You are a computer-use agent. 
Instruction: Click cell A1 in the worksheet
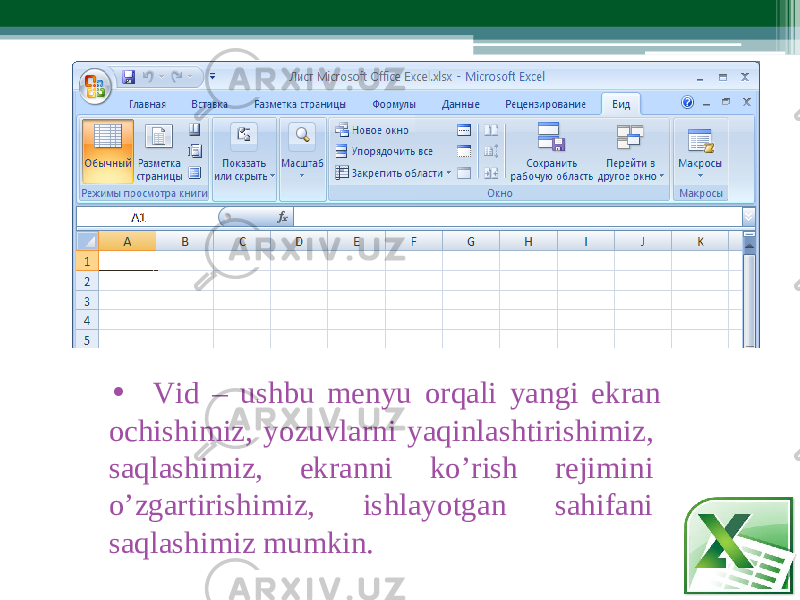tap(127, 261)
